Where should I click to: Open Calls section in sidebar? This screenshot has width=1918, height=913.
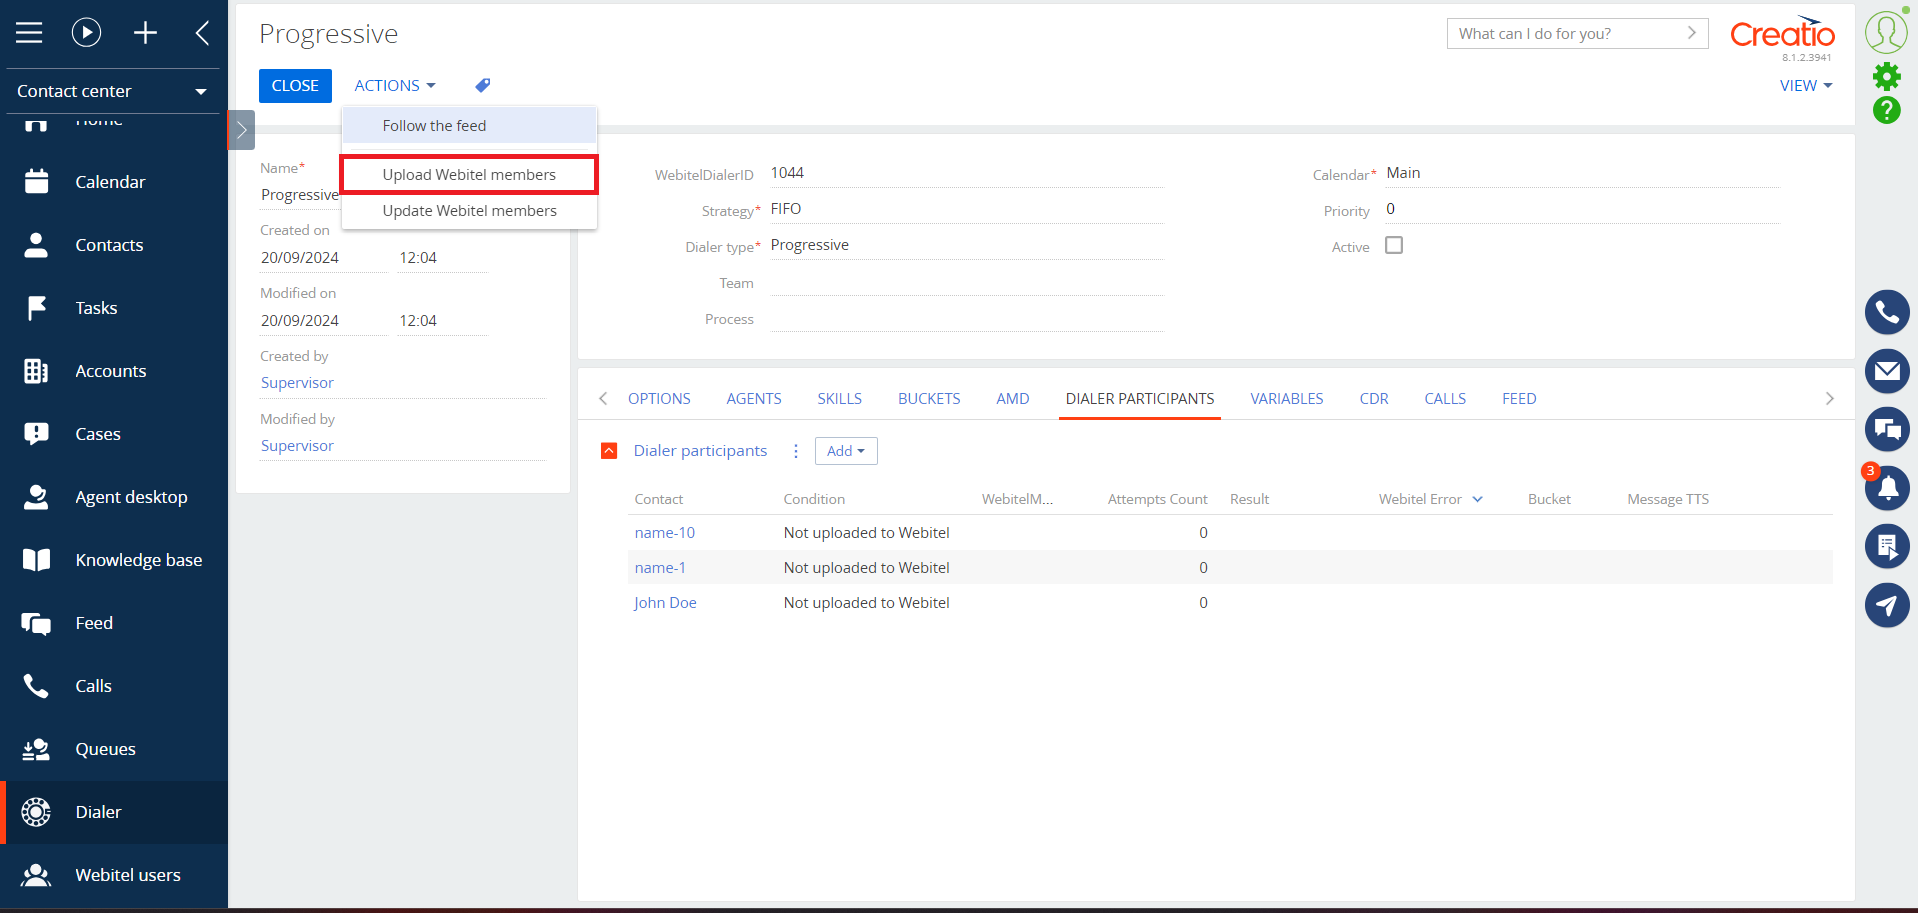coord(114,686)
